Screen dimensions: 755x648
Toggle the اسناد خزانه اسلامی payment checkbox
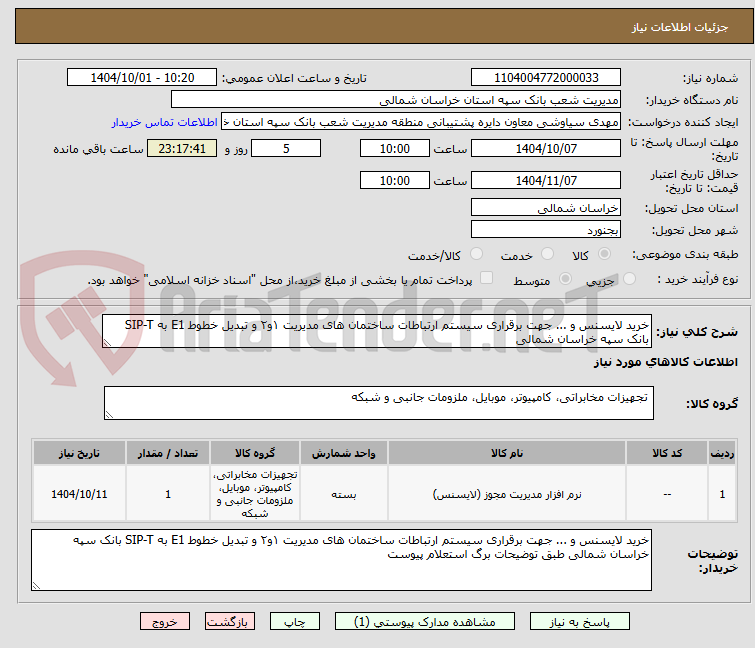(487, 278)
